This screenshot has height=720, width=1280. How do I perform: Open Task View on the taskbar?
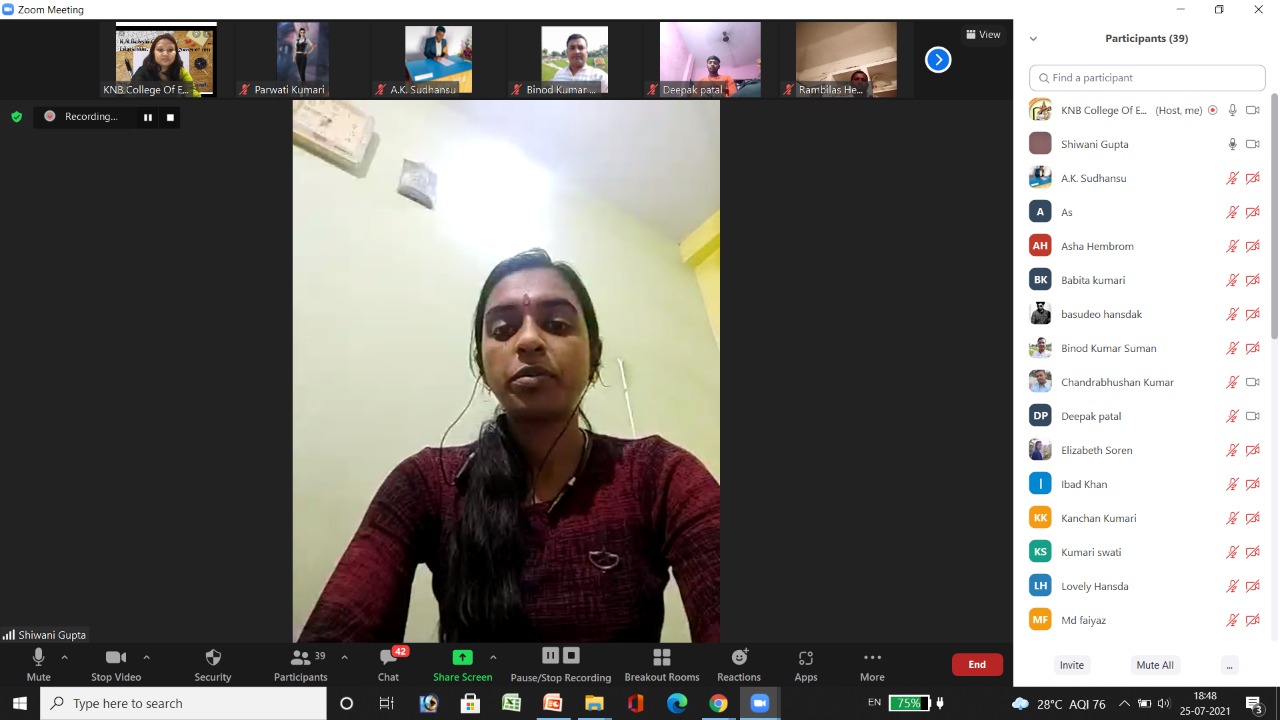(x=387, y=703)
